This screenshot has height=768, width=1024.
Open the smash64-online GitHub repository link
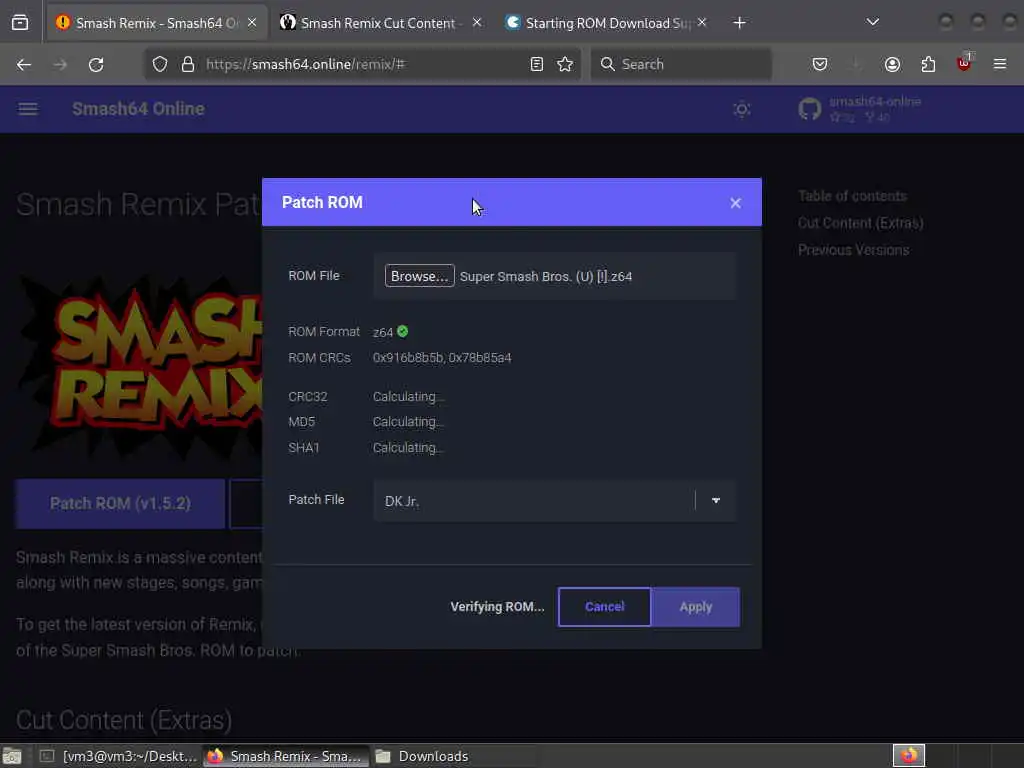861,109
